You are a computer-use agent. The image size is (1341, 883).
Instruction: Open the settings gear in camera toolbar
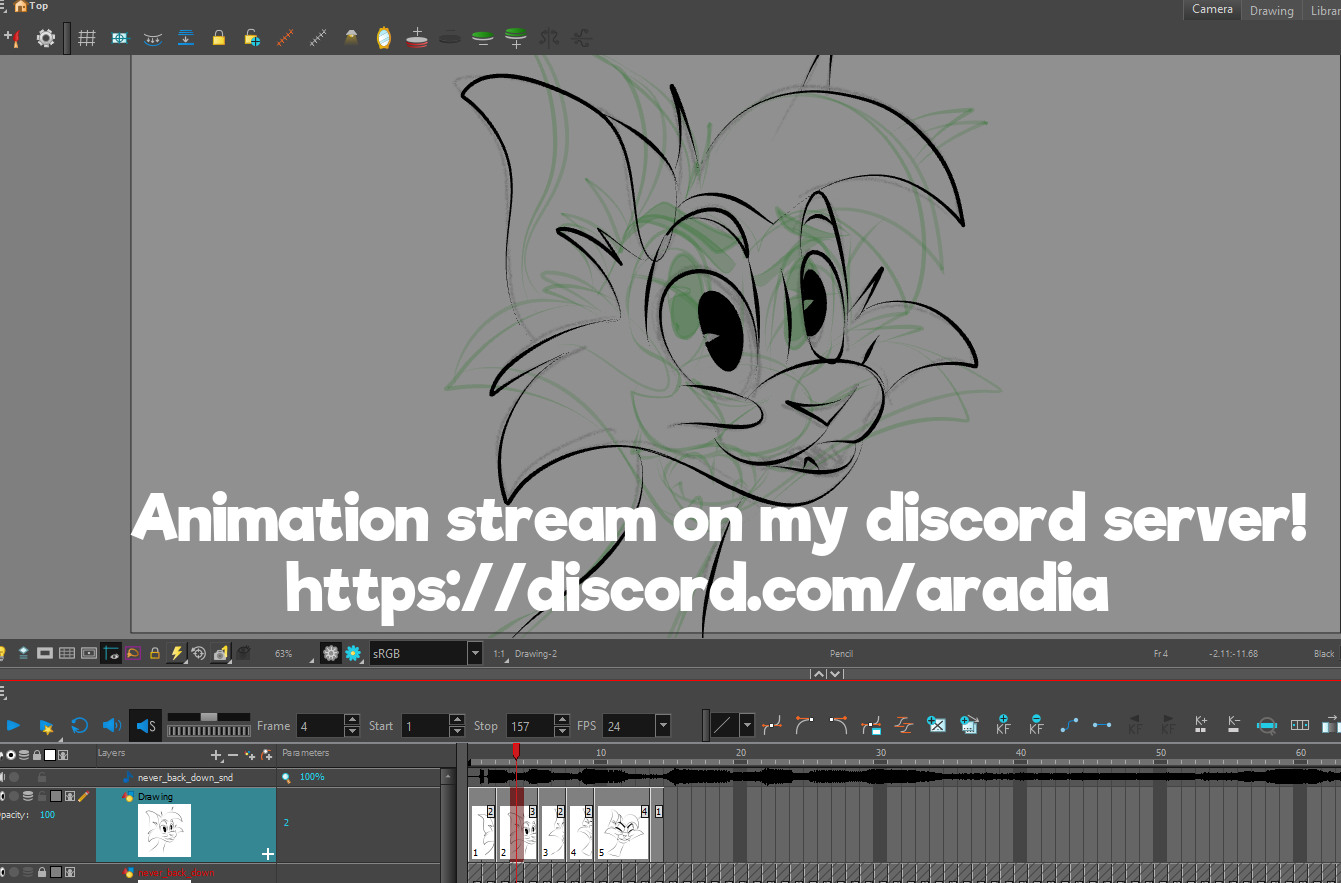click(x=46, y=38)
